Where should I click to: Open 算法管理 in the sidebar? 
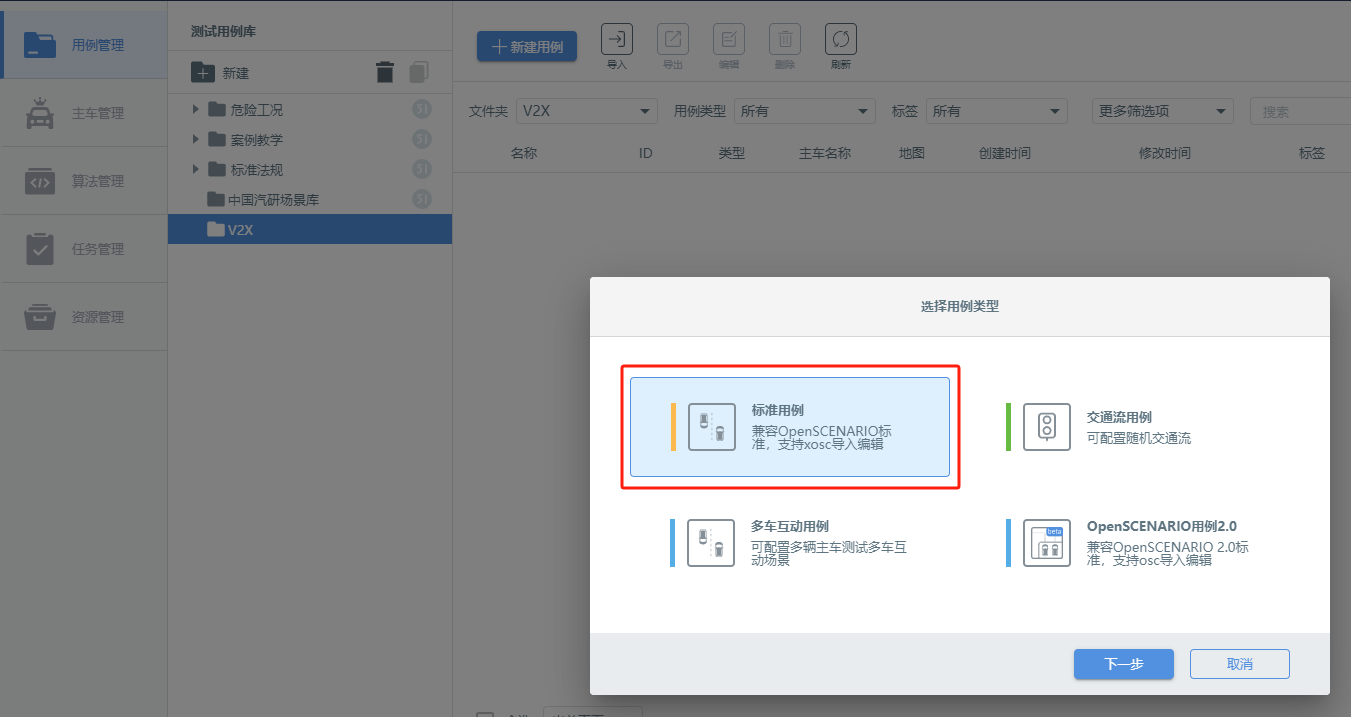(x=84, y=181)
